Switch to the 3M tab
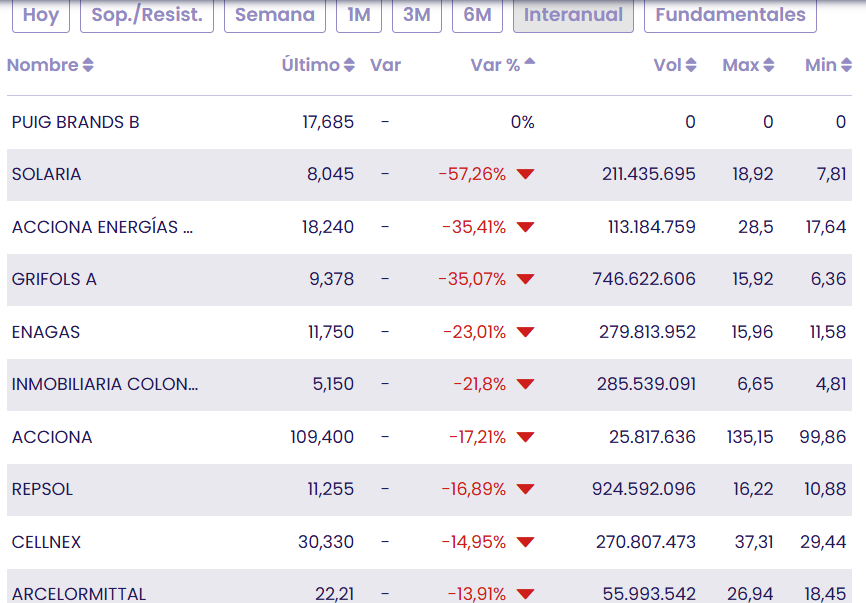The width and height of the screenshot is (866, 603). pos(416,15)
